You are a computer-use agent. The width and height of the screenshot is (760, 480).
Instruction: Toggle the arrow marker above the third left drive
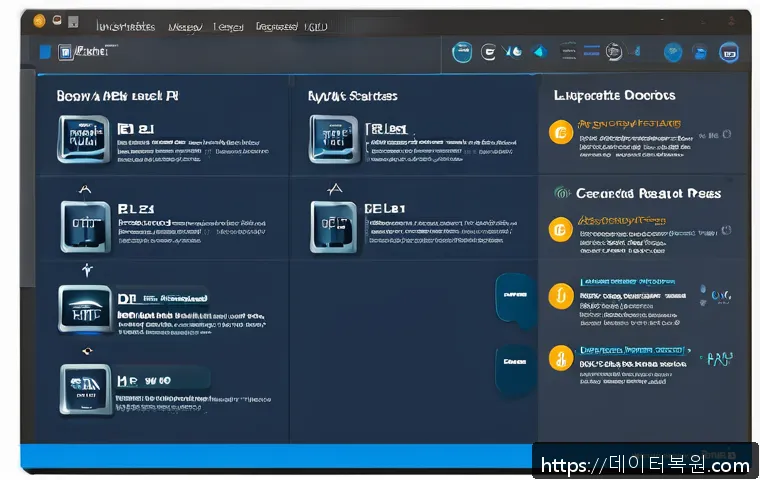pyautogui.click(x=87, y=270)
